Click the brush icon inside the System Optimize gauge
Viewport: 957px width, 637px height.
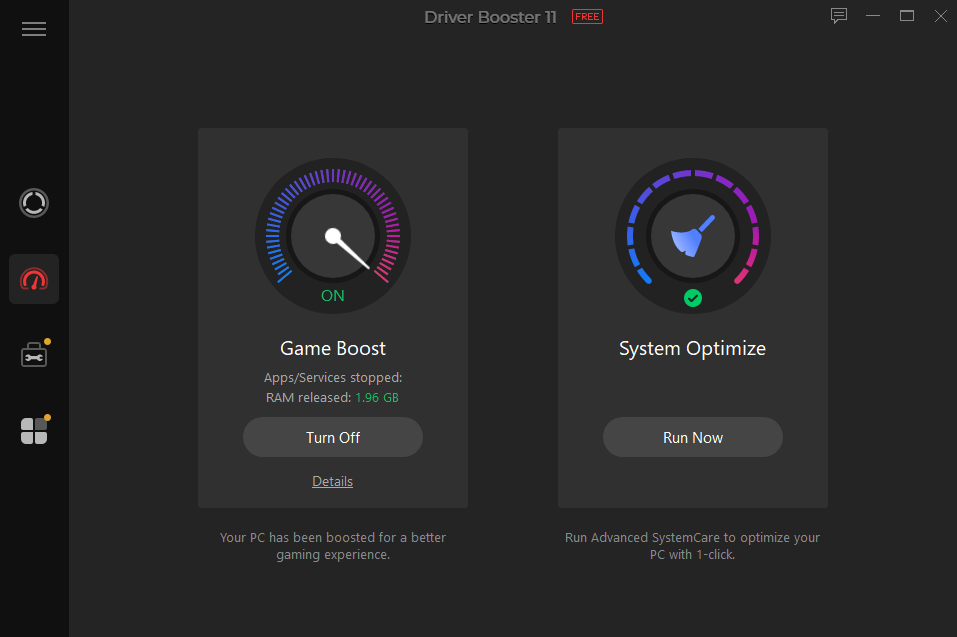tap(692, 235)
